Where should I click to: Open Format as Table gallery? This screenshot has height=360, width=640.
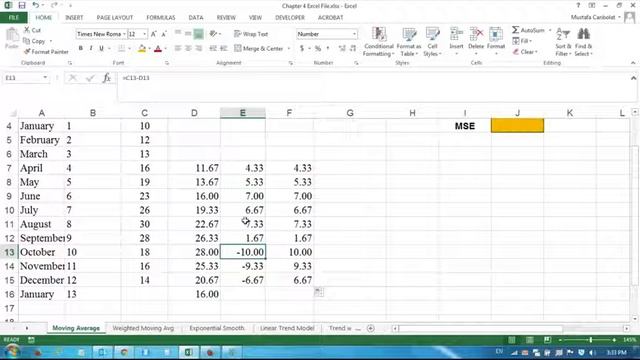(x=409, y=41)
